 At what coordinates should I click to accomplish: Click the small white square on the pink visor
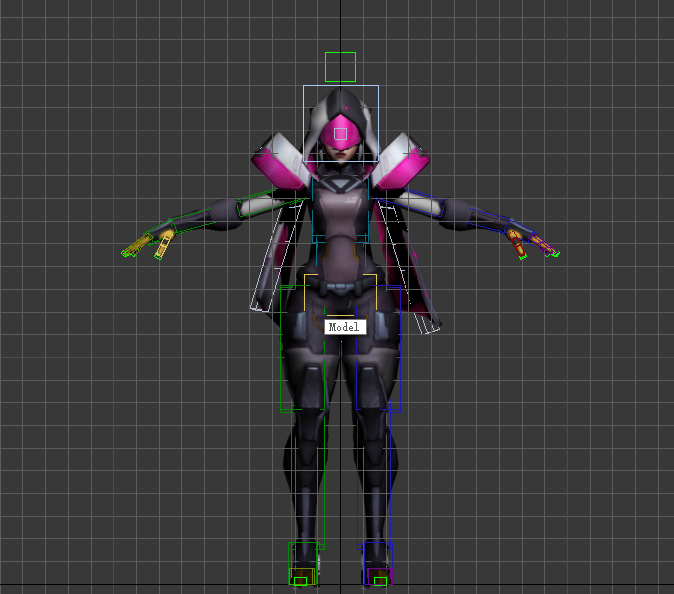340,133
